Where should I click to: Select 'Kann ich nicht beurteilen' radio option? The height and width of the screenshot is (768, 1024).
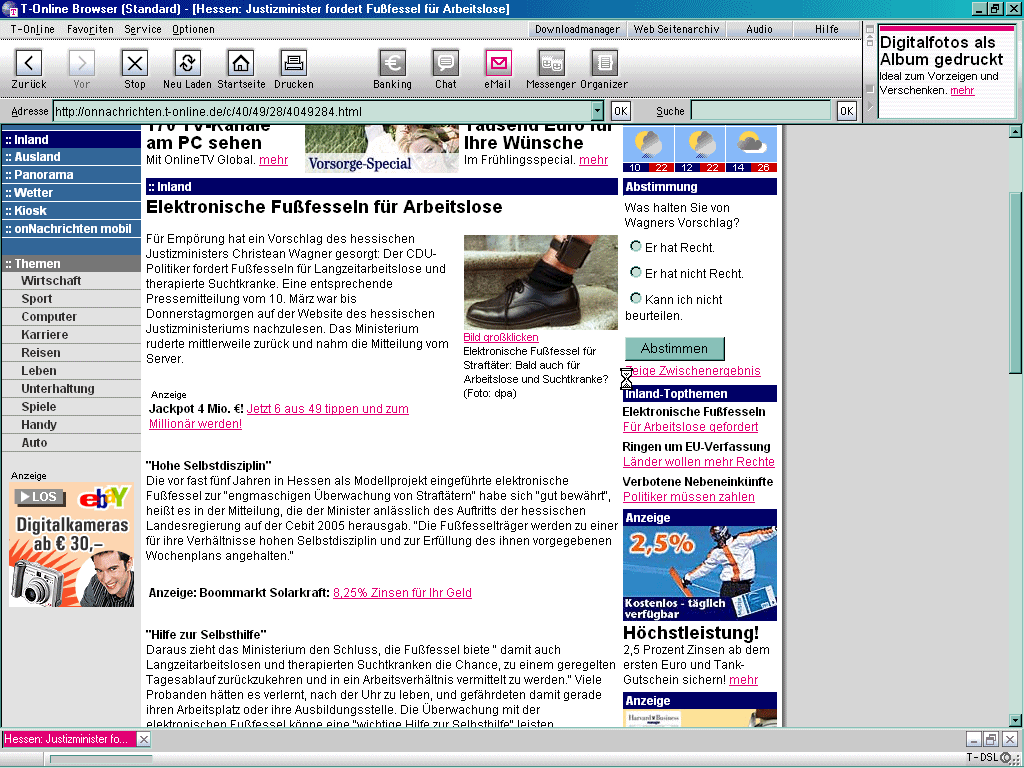coord(636,298)
